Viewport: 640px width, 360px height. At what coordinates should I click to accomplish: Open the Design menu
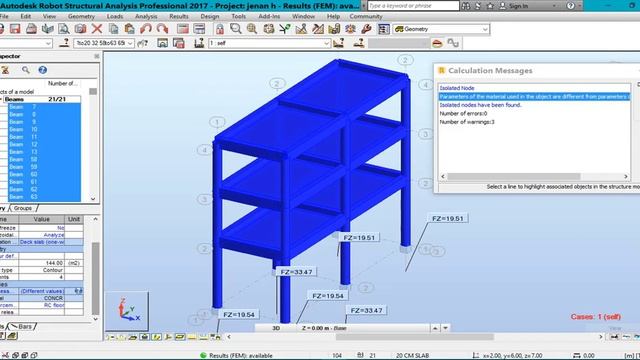click(210, 16)
